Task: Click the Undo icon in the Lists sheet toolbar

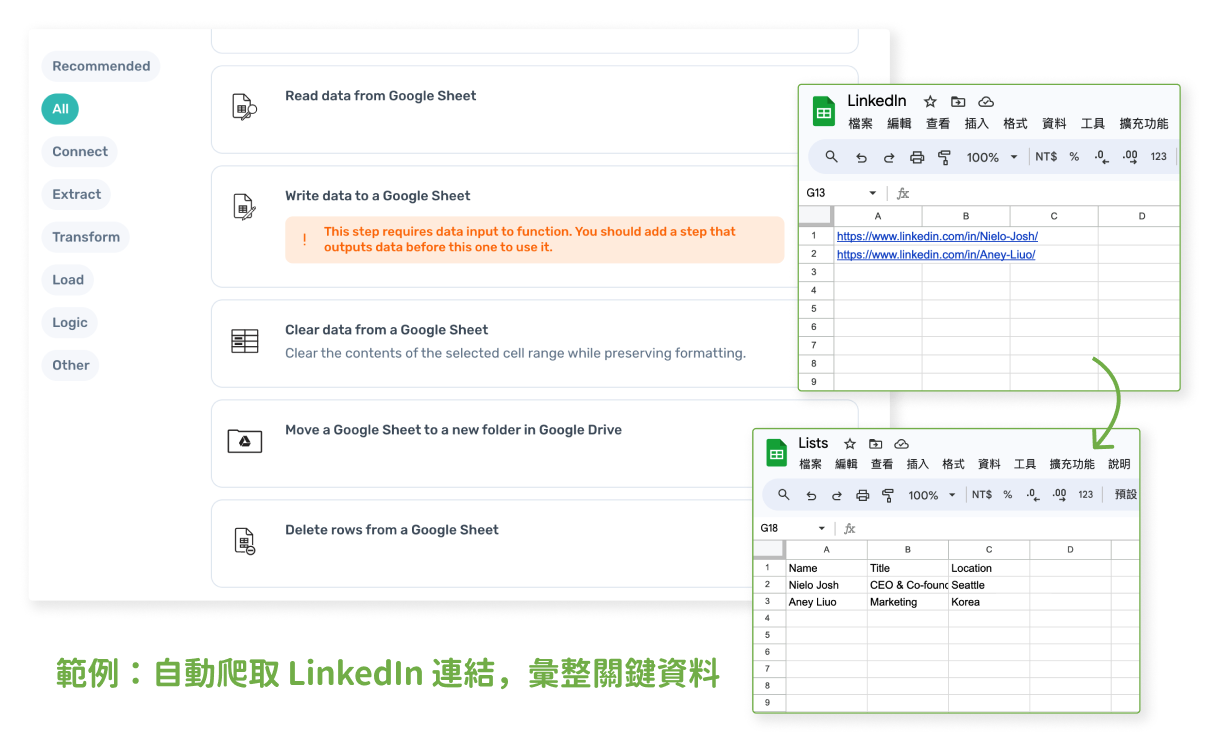Action: pyautogui.click(x=812, y=494)
